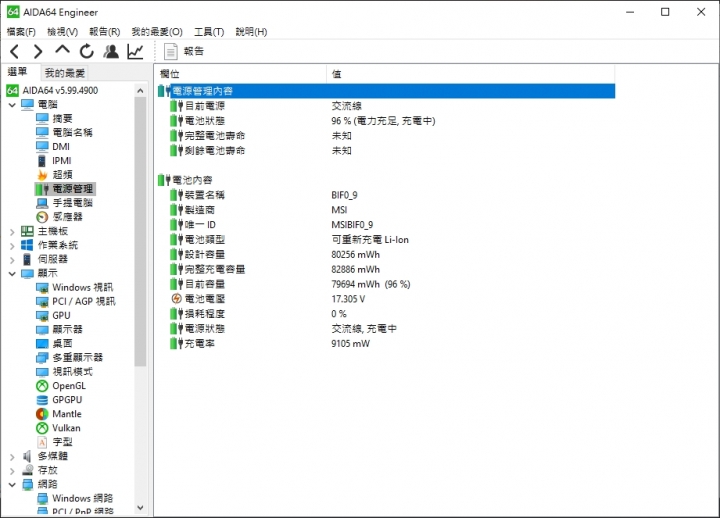This screenshot has height=518, width=720.
Task: Open the user favorites silhouette icon
Action: tap(111, 51)
